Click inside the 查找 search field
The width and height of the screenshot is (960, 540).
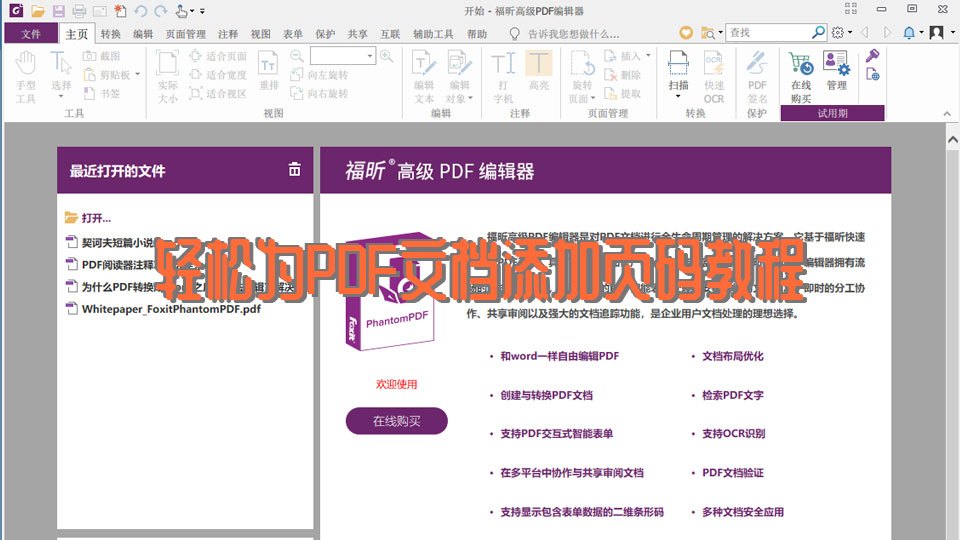[768, 32]
